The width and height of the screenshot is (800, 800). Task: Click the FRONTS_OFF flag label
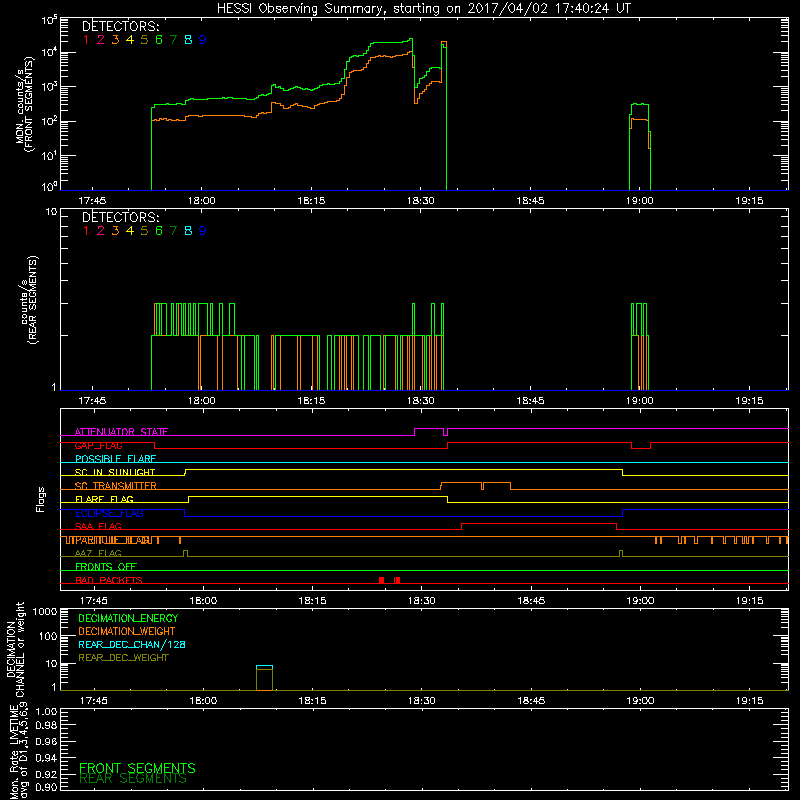(x=106, y=567)
